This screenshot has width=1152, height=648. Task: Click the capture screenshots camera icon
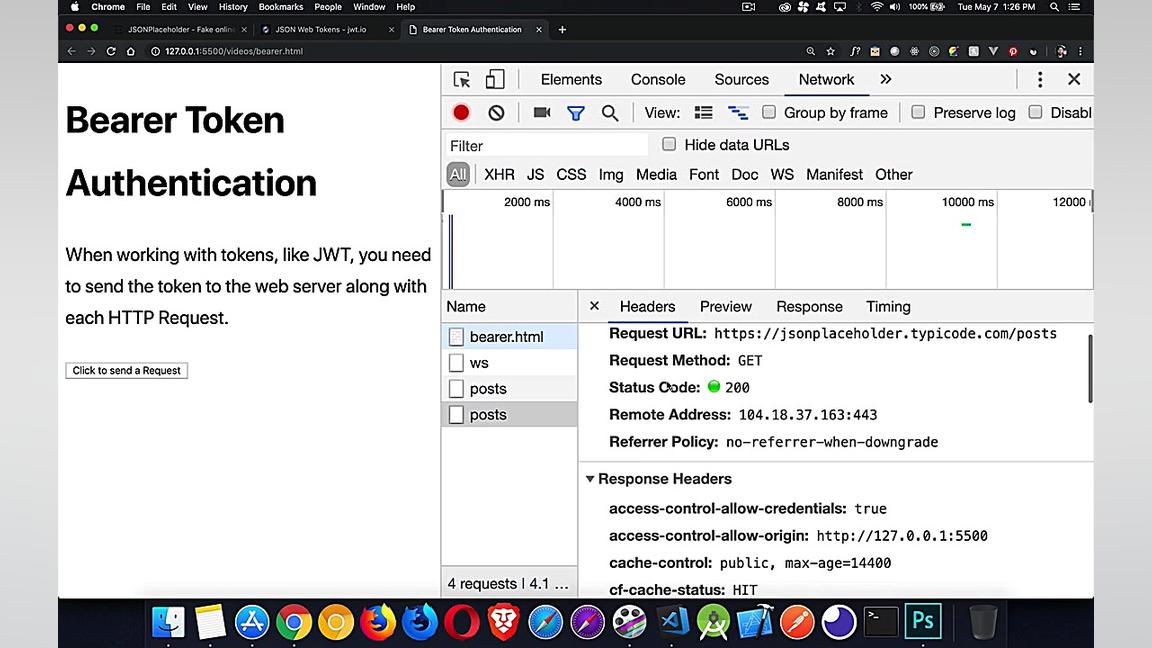pyautogui.click(x=542, y=113)
